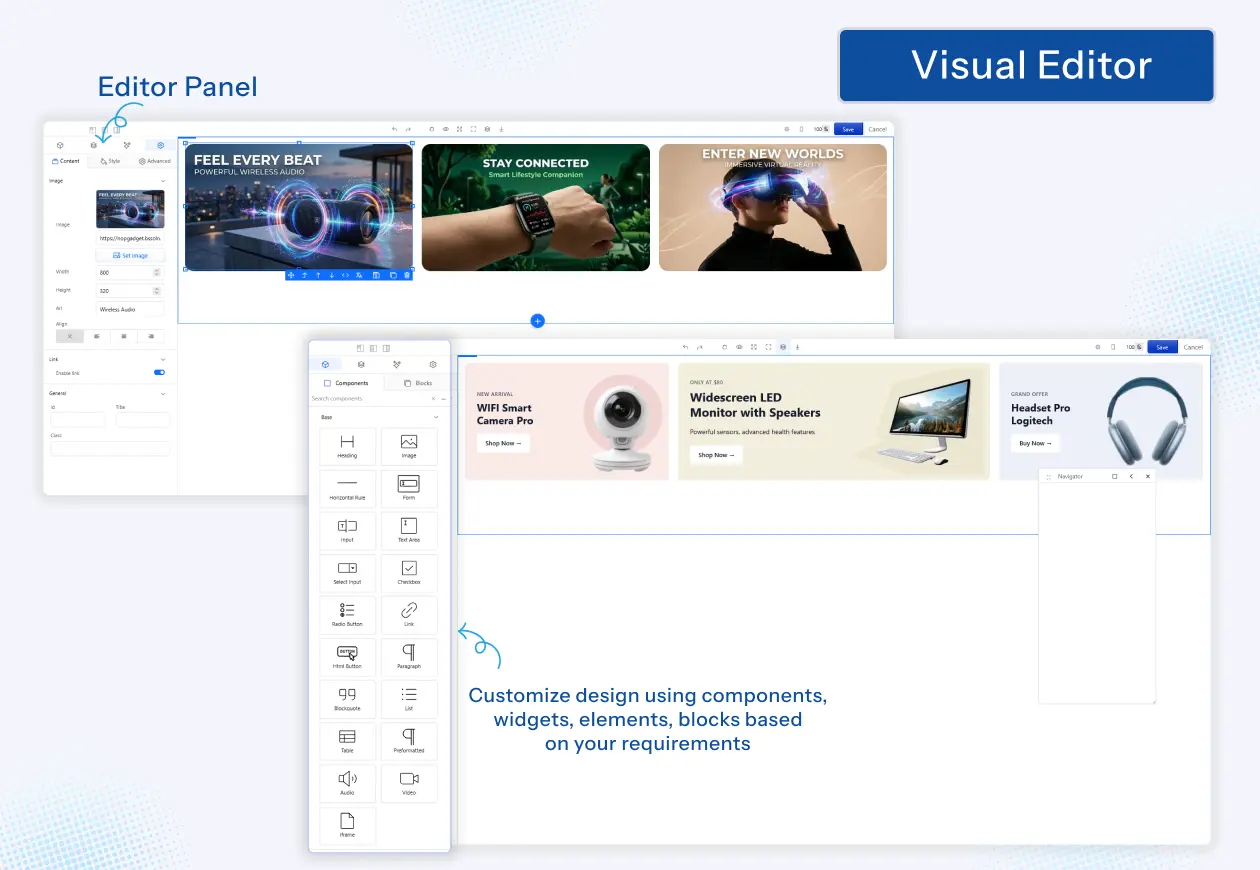
Task: Open code view icon on selected image toolbar
Action: [346, 275]
